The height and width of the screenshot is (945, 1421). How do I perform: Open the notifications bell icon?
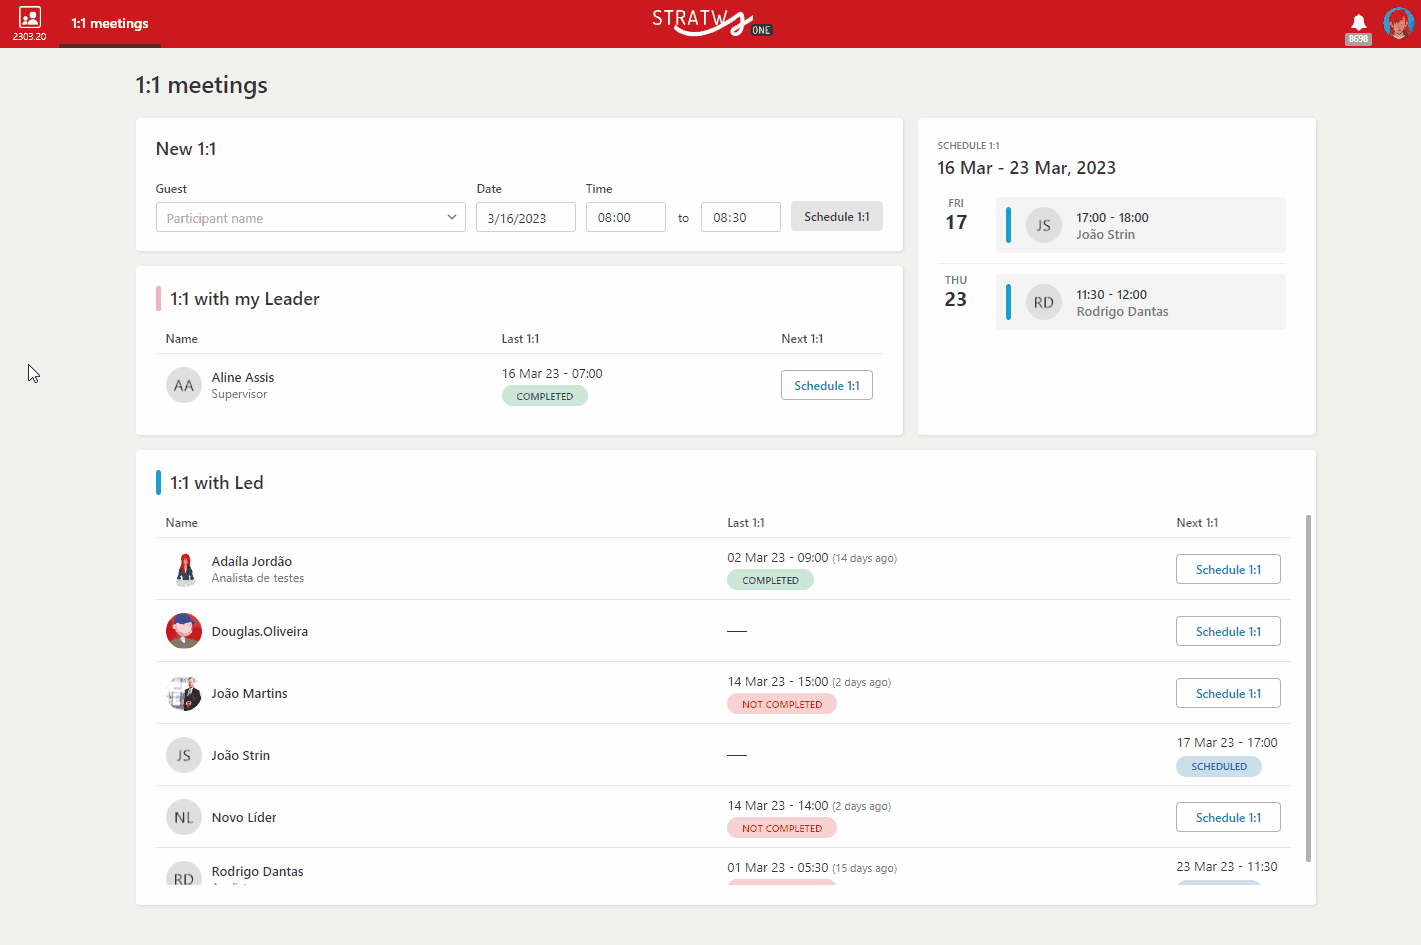tap(1358, 22)
